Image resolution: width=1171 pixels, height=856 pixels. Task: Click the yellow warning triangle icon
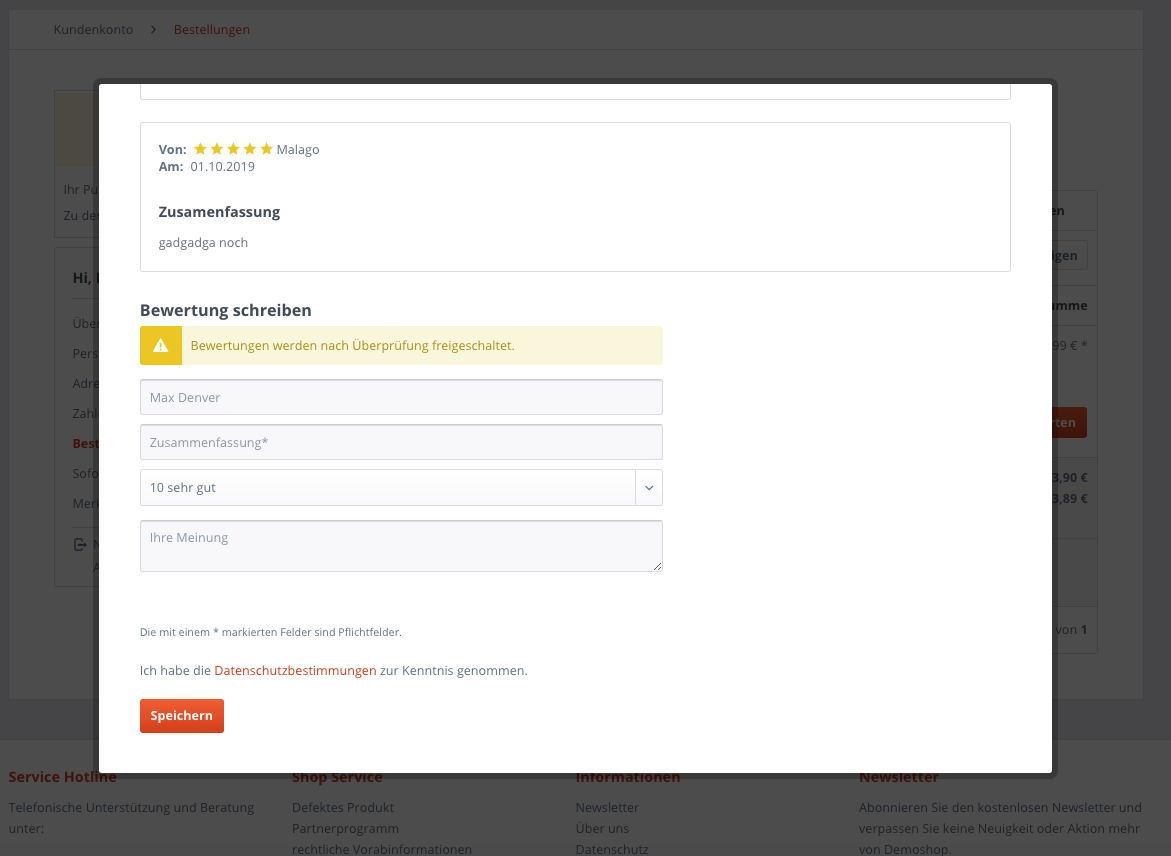pos(161,346)
